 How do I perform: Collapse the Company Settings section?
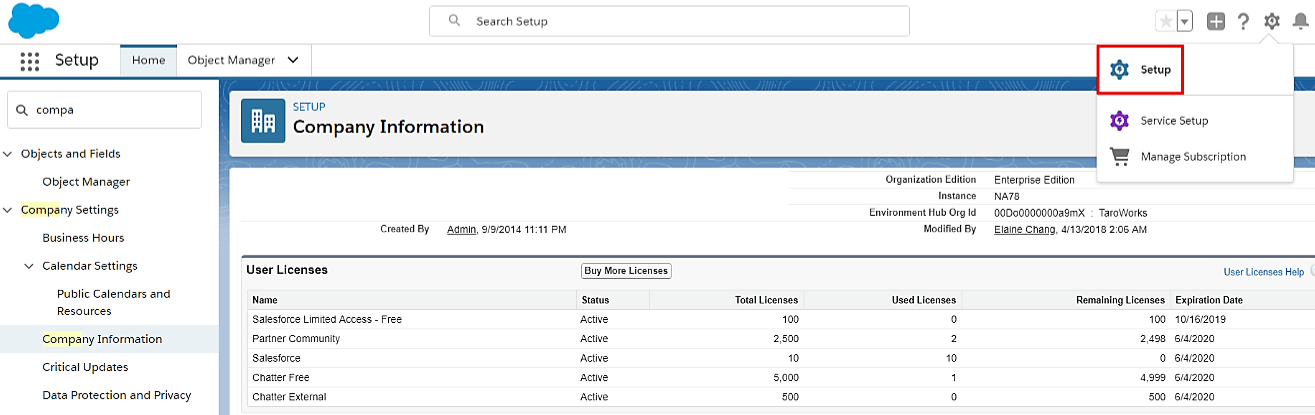[x=9, y=210]
